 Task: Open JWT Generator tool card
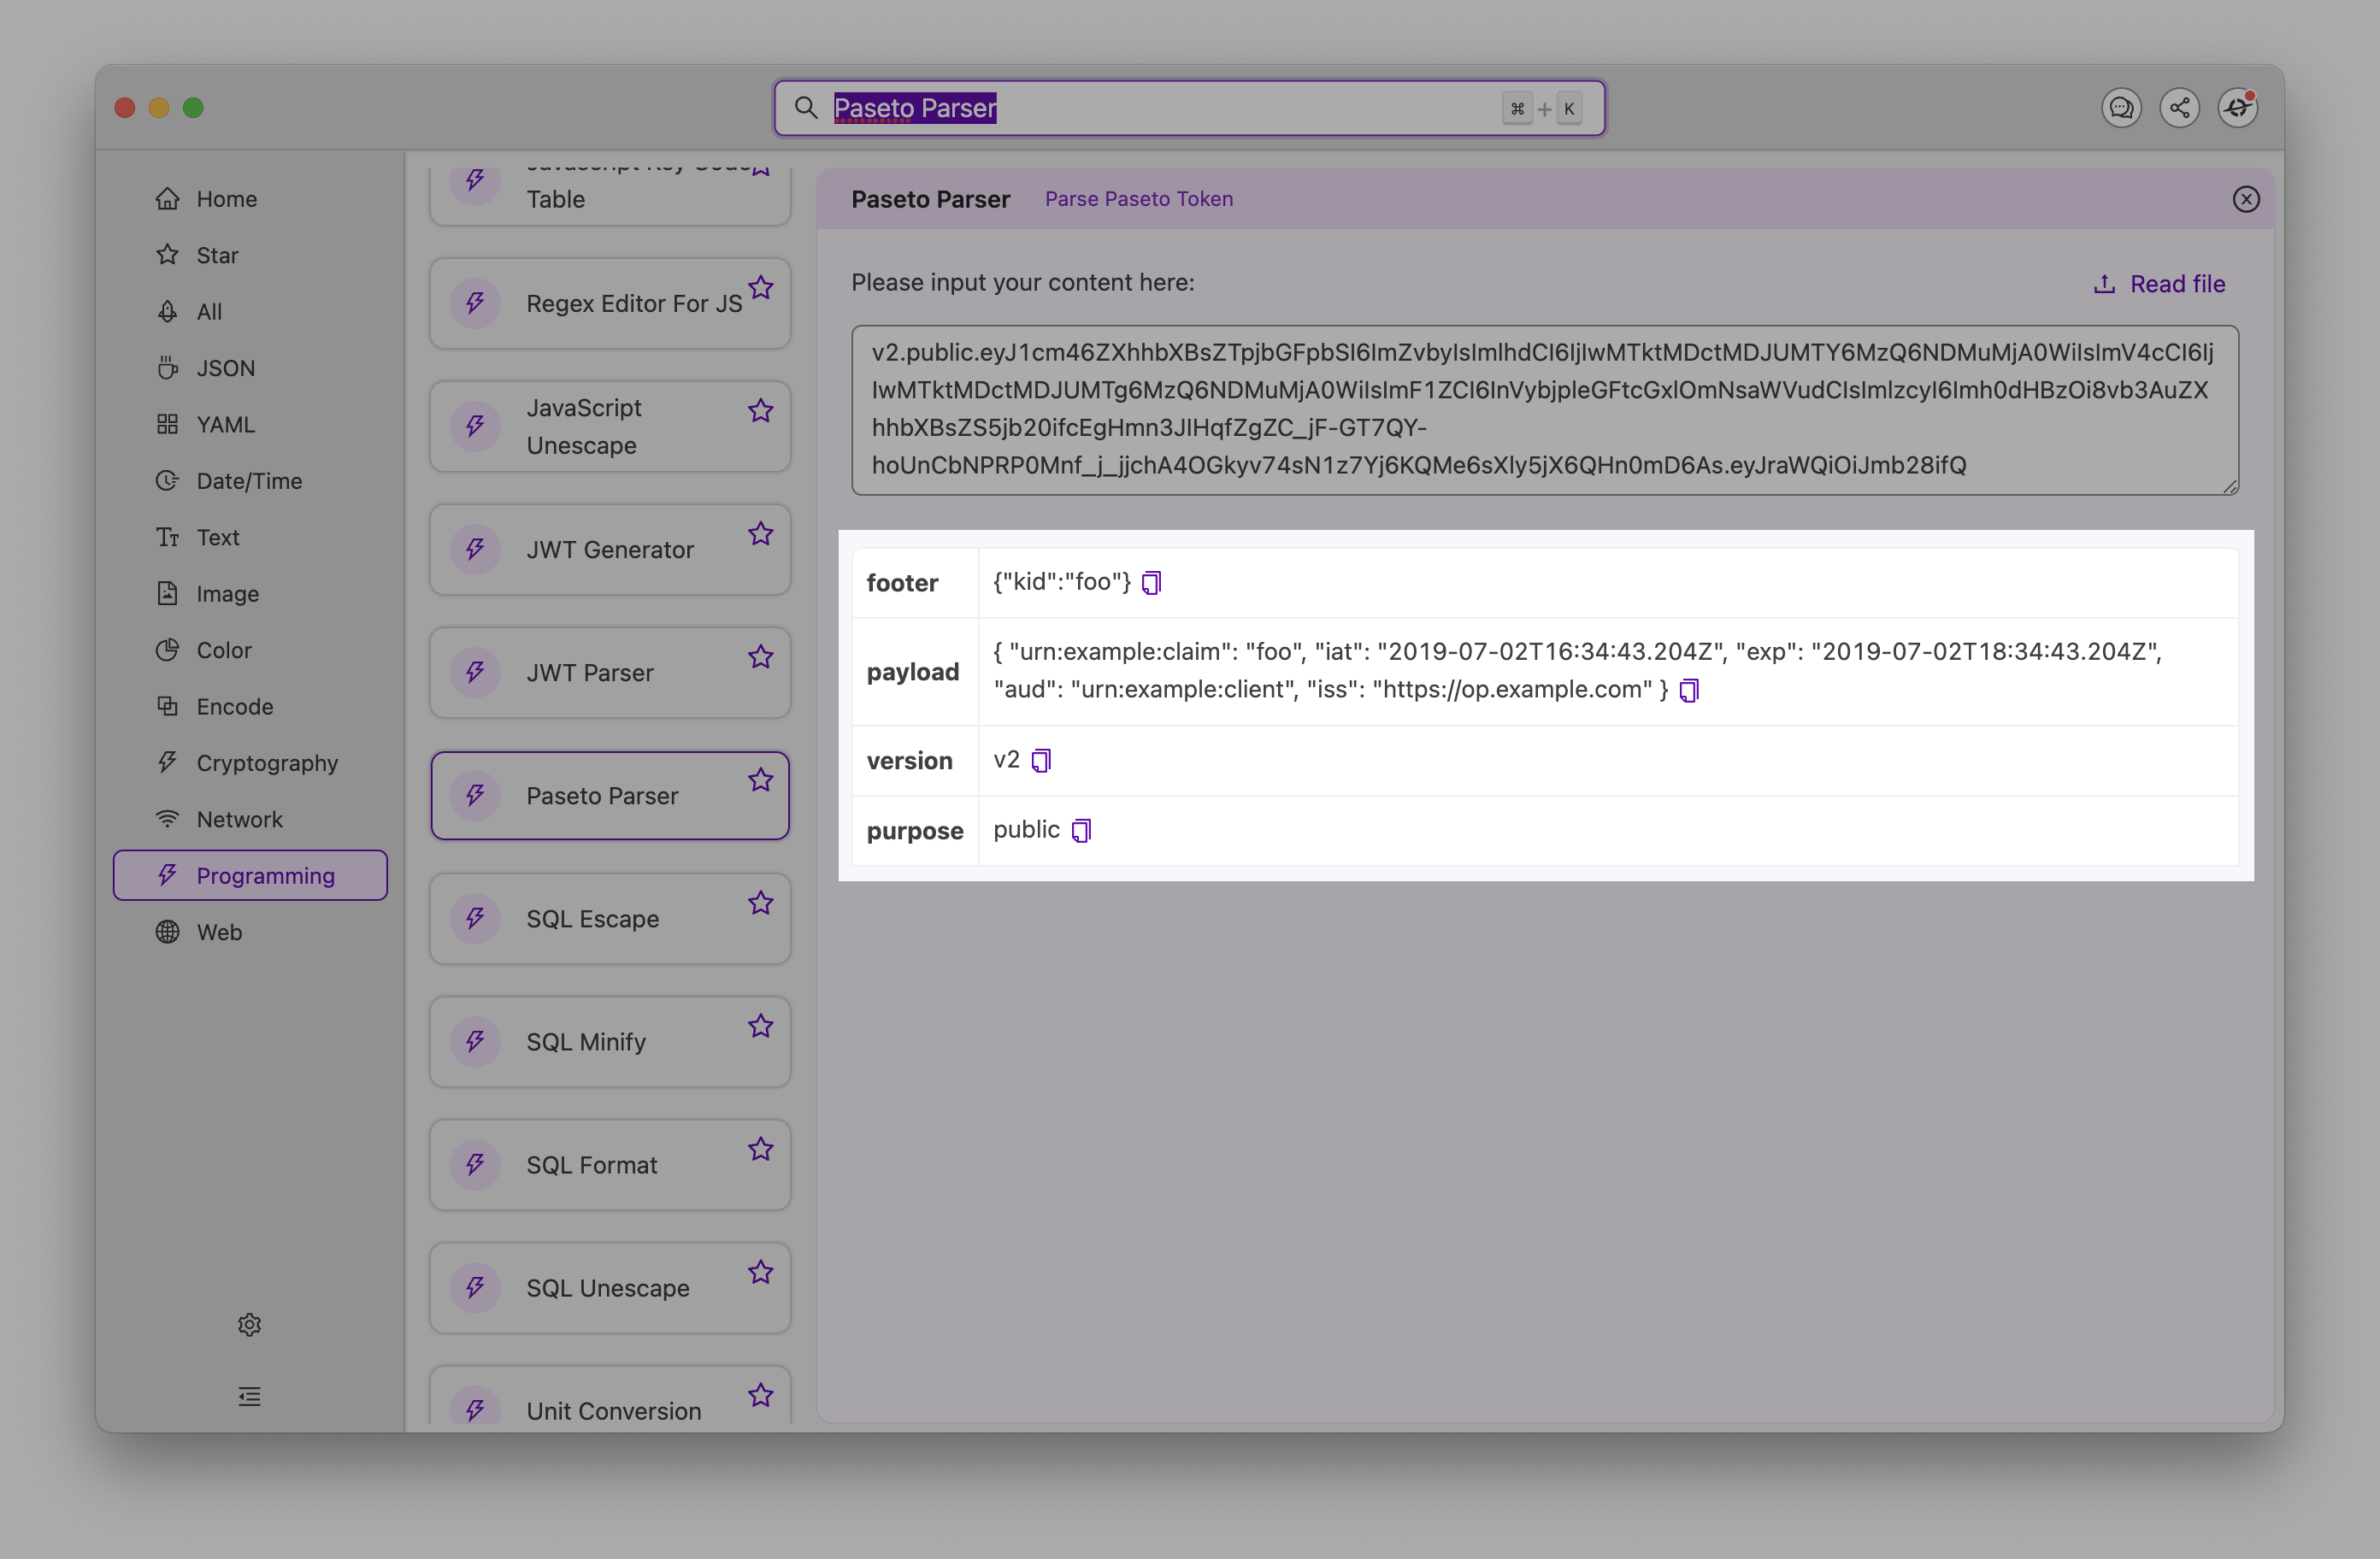coord(610,549)
